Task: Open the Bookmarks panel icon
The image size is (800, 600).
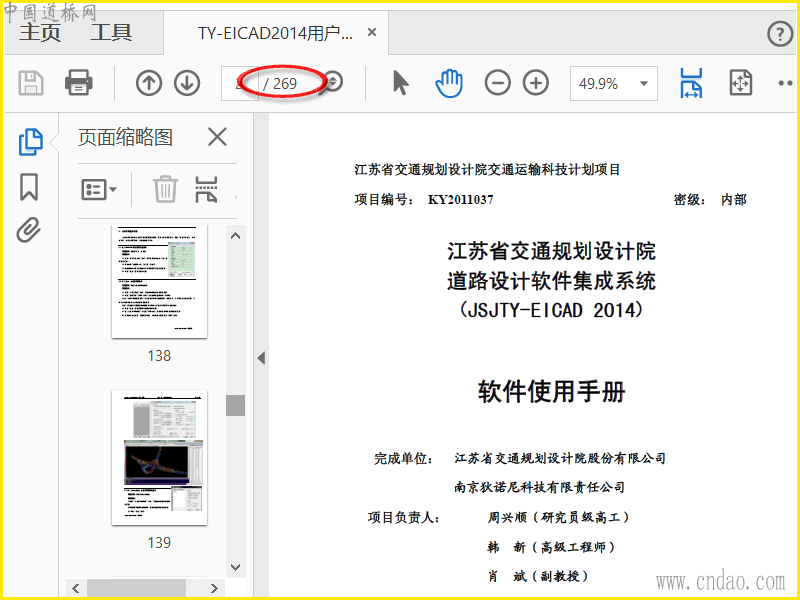Action: pos(29,187)
